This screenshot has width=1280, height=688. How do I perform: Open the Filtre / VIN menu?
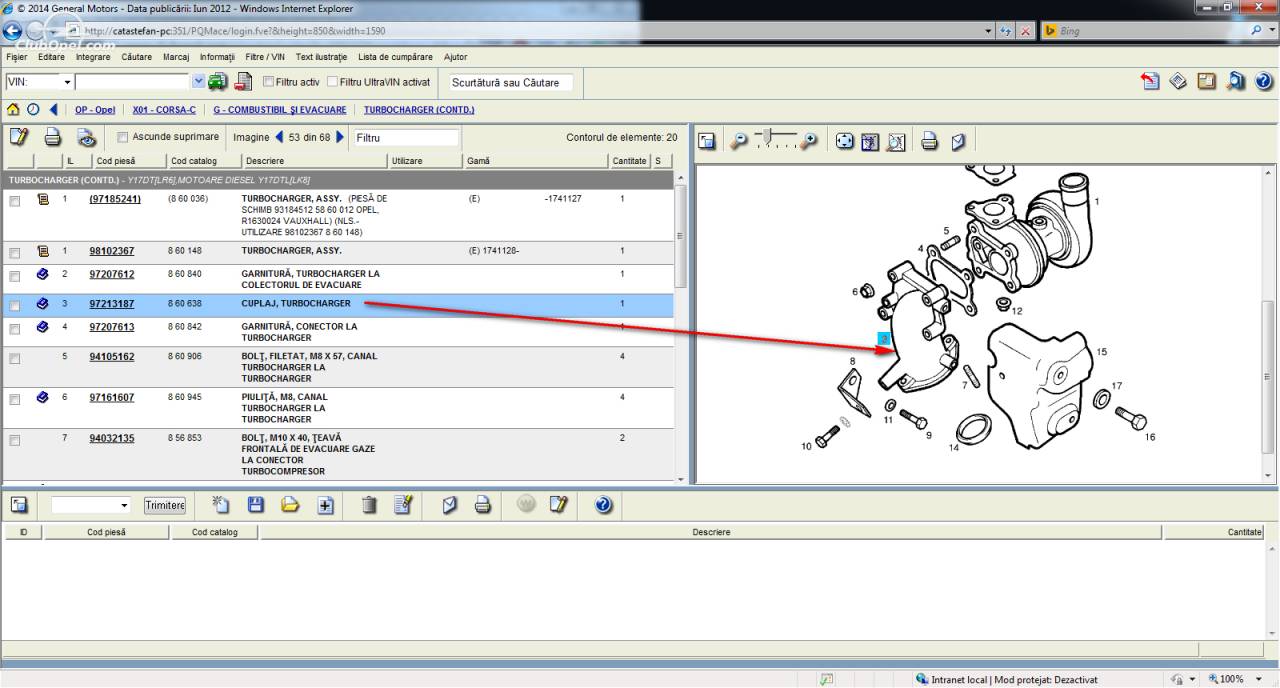tap(265, 57)
